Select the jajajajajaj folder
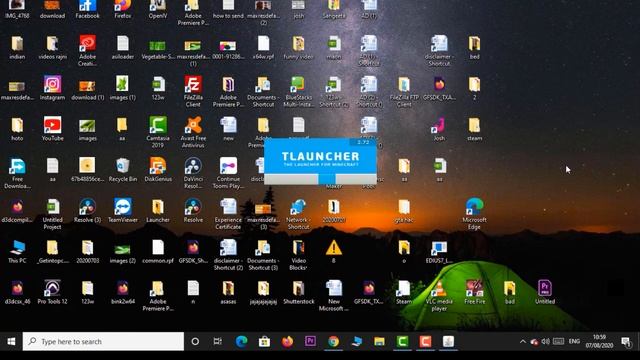Viewport: 640px width, 360px height. (x=263, y=292)
